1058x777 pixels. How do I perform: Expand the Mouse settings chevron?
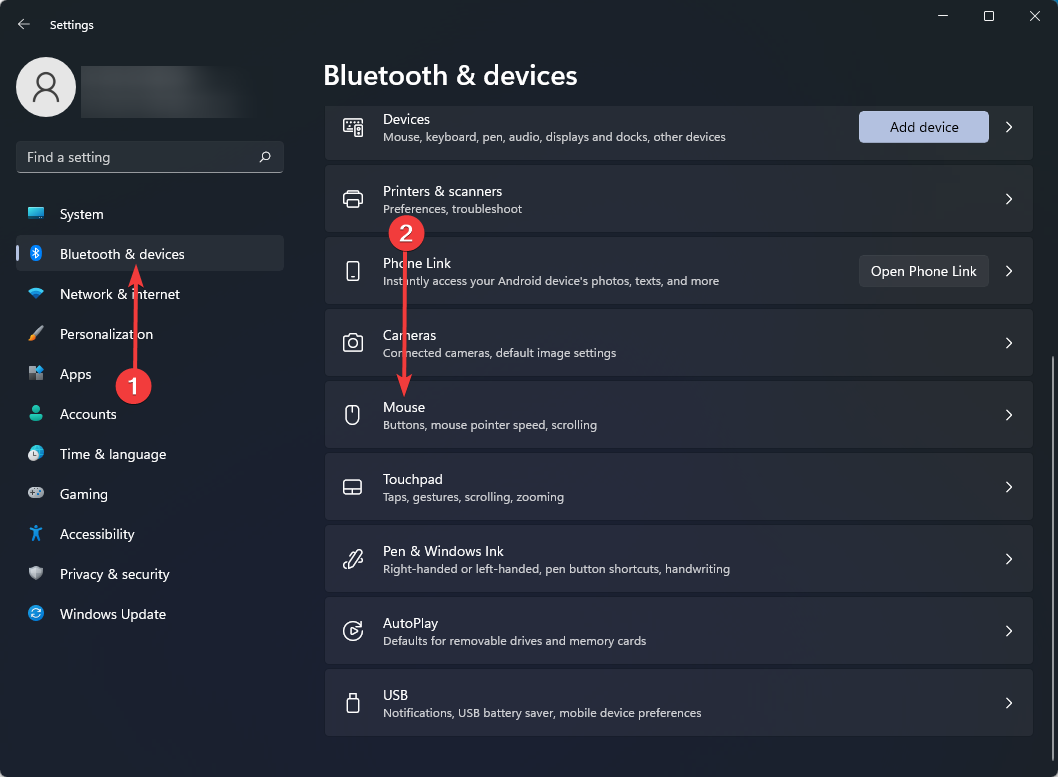[x=1009, y=415]
